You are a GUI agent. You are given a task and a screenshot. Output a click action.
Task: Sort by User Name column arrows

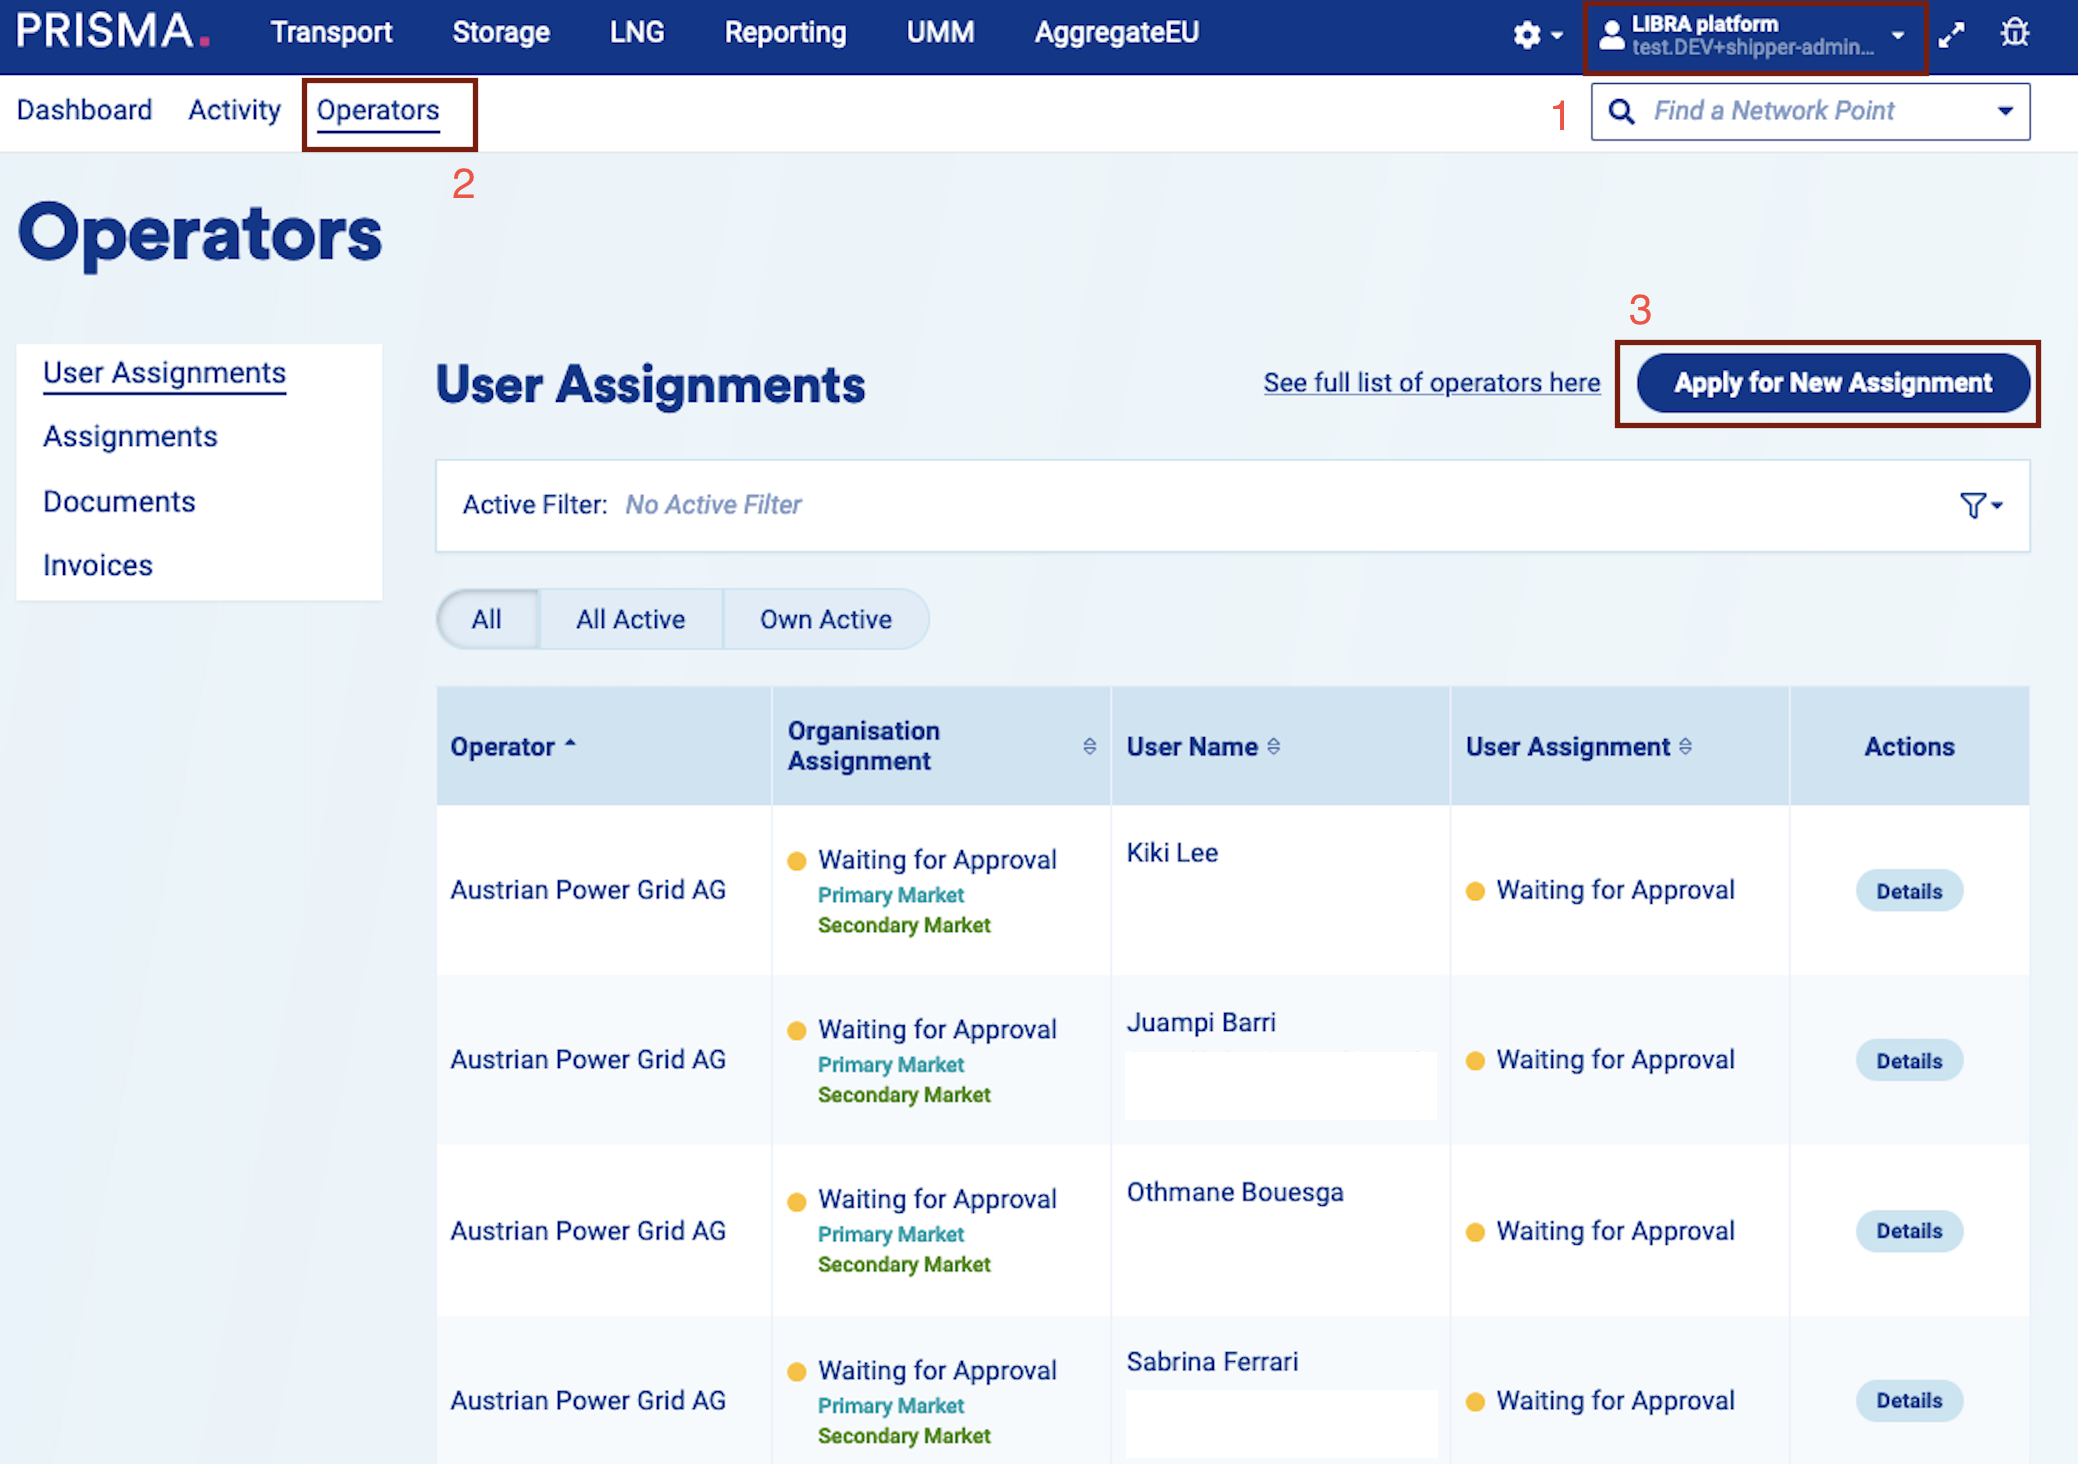(x=1273, y=746)
